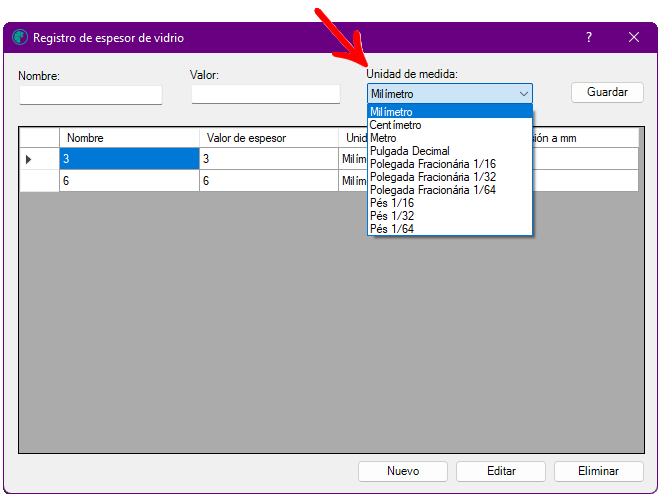
Task: Click the application icon in title bar
Action: (x=20, y=37)
